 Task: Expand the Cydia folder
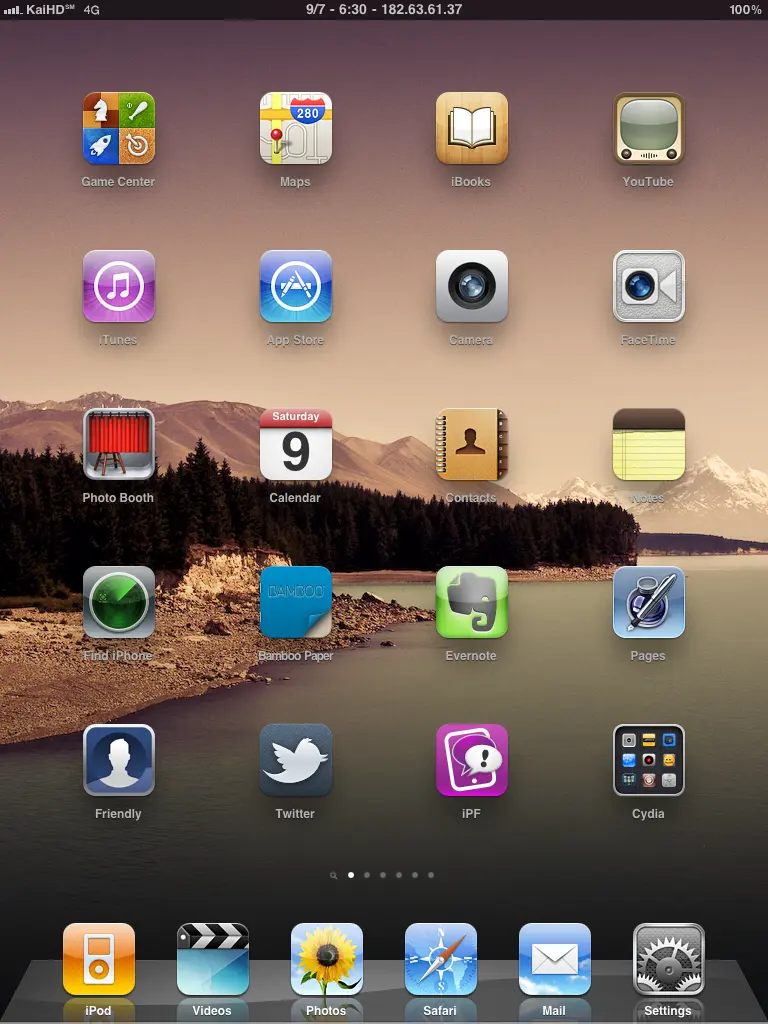pos(648,761)
